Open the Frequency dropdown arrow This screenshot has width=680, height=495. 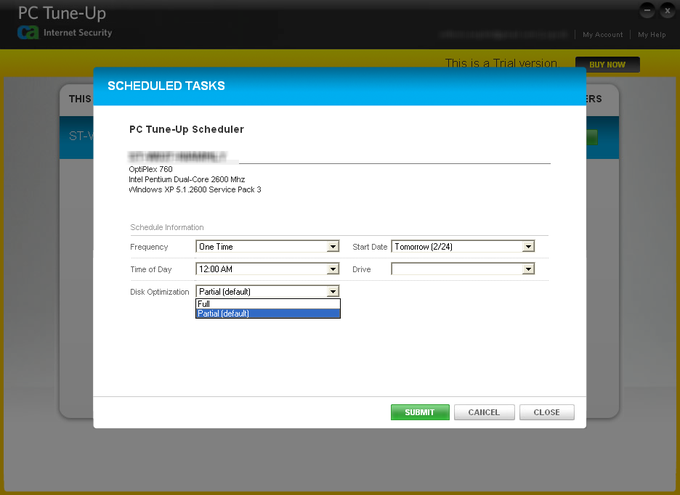333,247
